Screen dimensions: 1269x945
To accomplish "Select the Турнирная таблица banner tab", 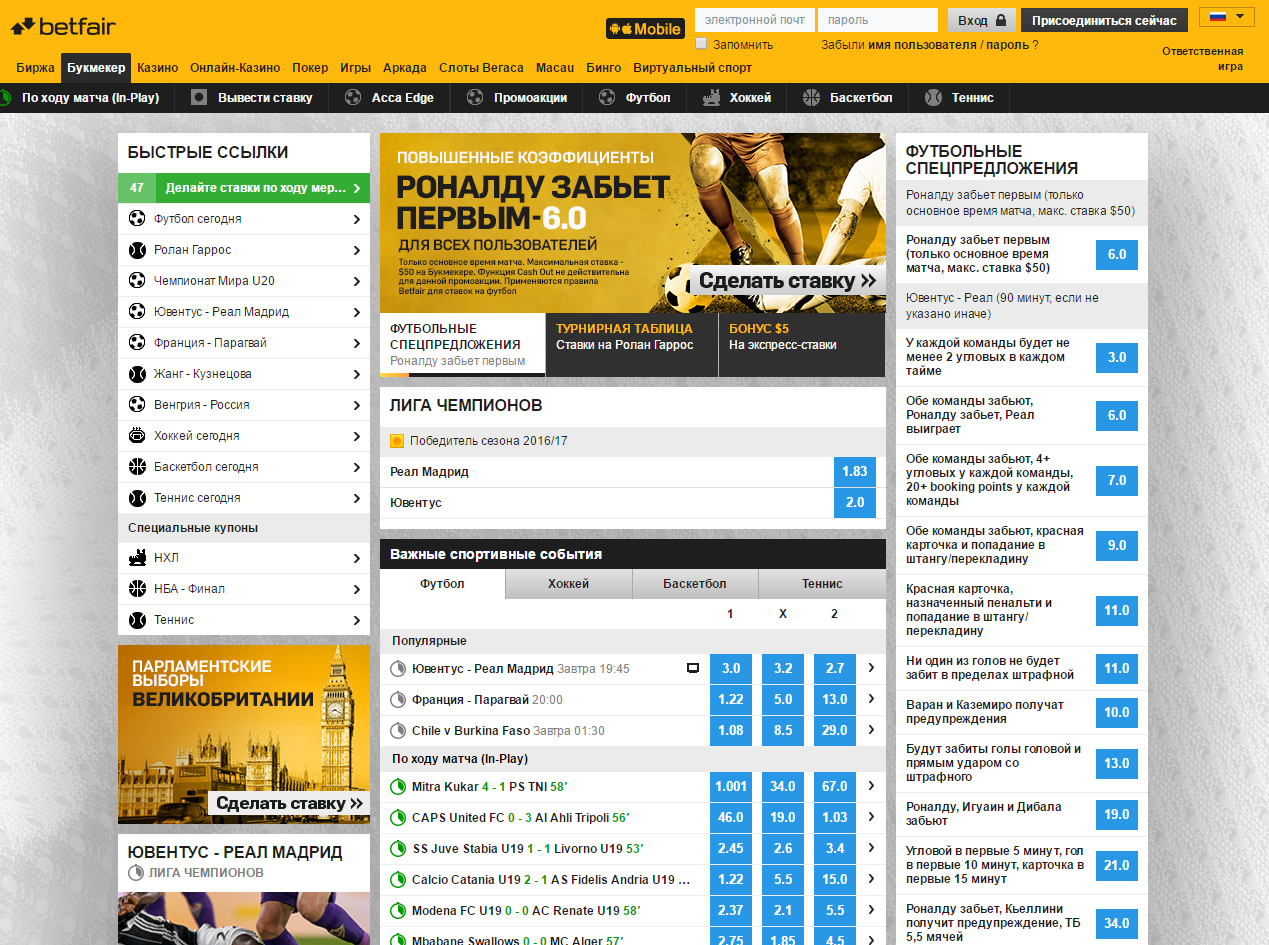I will [x=632, y=345].
